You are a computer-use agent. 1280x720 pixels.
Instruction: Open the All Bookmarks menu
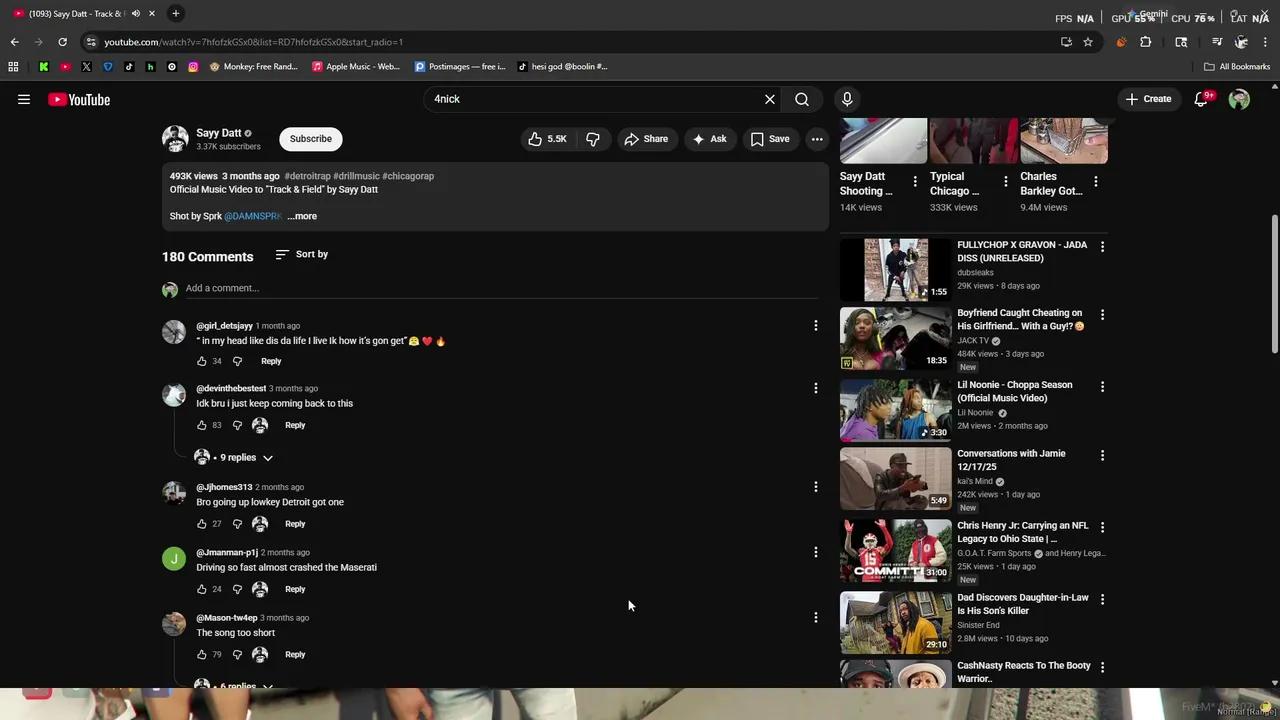(x=1234, y=66)
